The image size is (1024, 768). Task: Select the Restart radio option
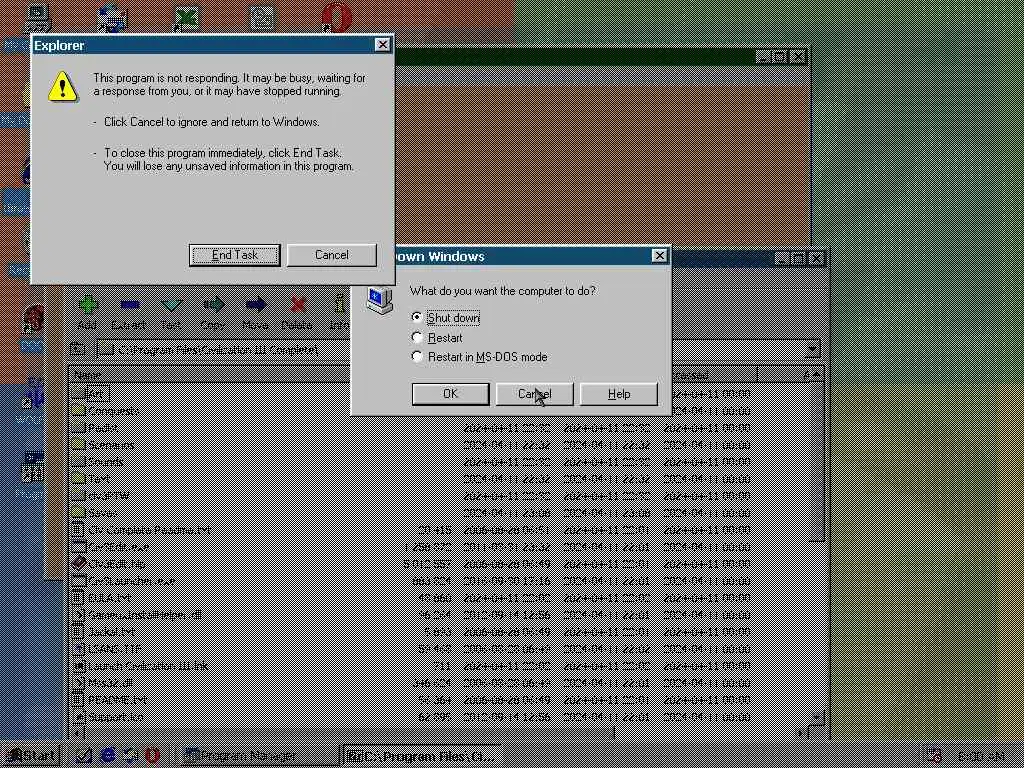417,338
